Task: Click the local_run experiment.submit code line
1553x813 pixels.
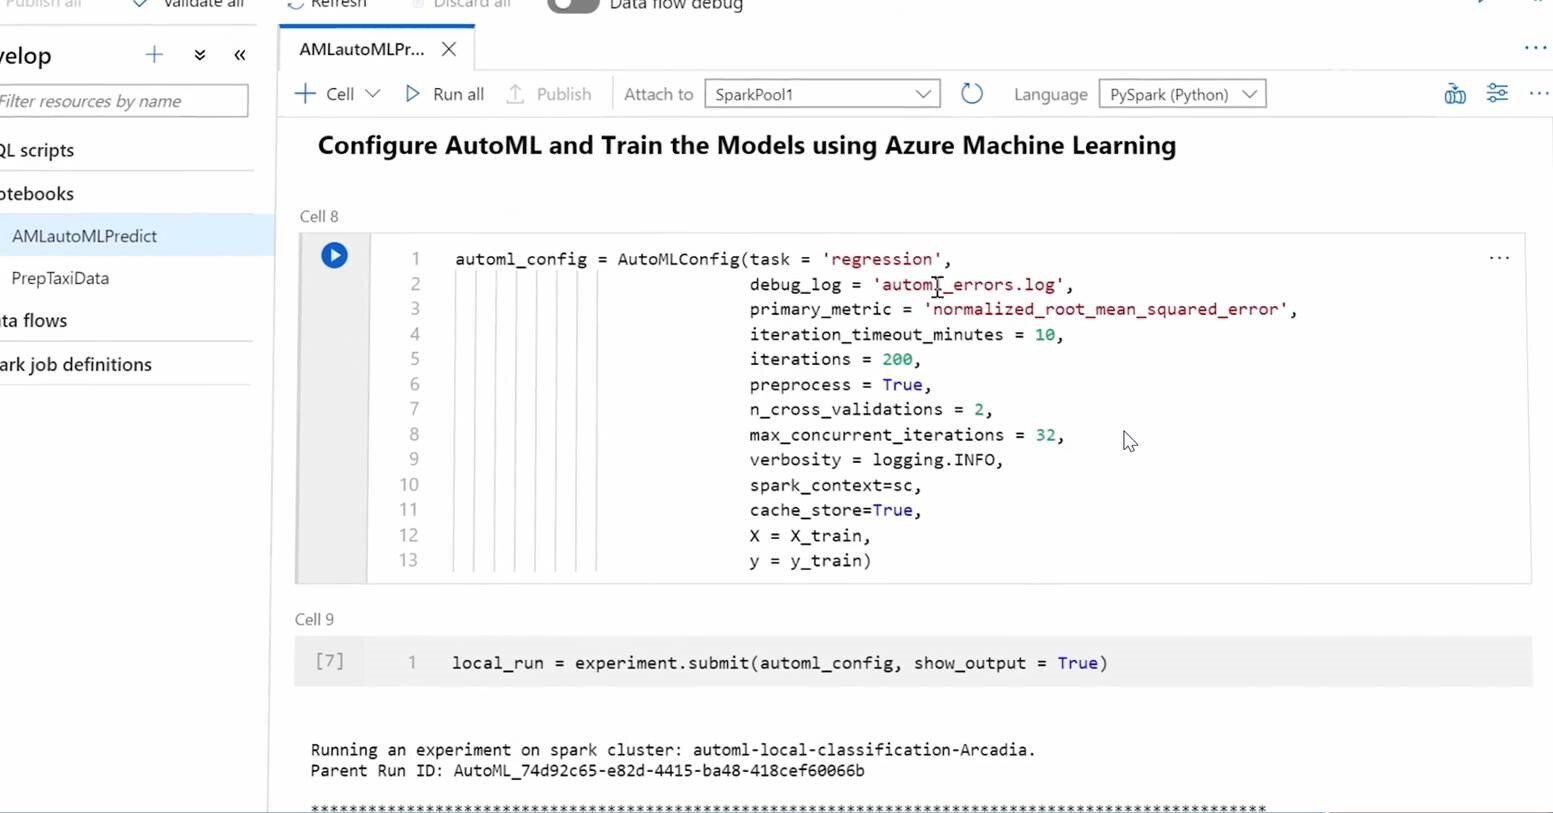Action: 780,663
